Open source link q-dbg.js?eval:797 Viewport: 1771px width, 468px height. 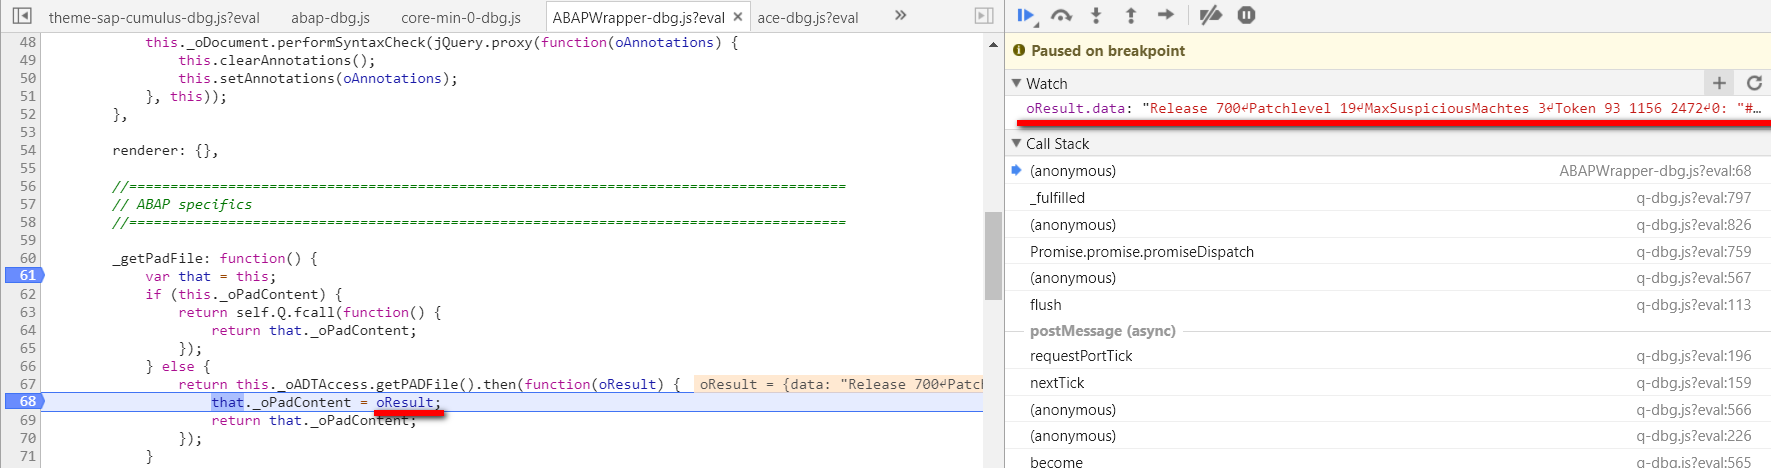(x=1693, y=198)
